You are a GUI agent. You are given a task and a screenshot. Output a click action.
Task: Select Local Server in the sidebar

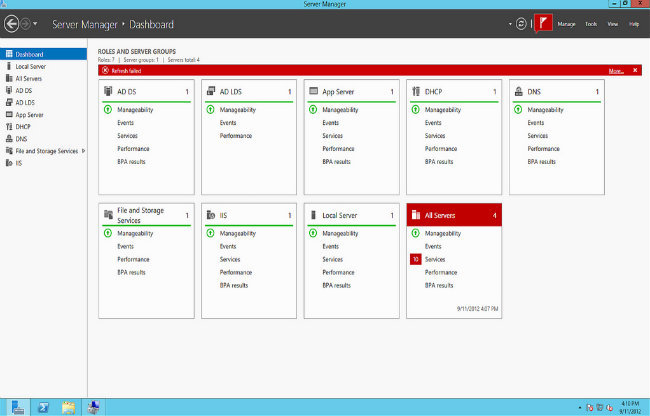coord(31,66)
